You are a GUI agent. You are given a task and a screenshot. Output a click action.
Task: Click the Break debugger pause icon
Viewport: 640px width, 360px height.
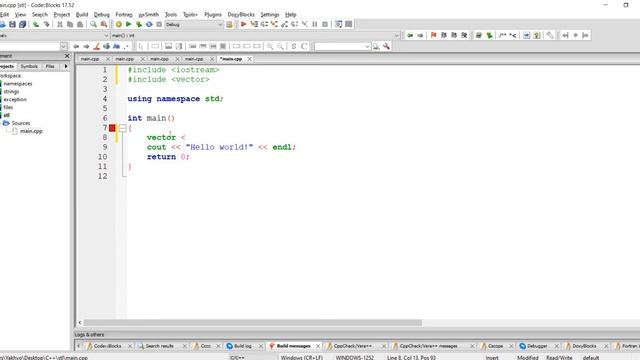(x=315, y=24)
